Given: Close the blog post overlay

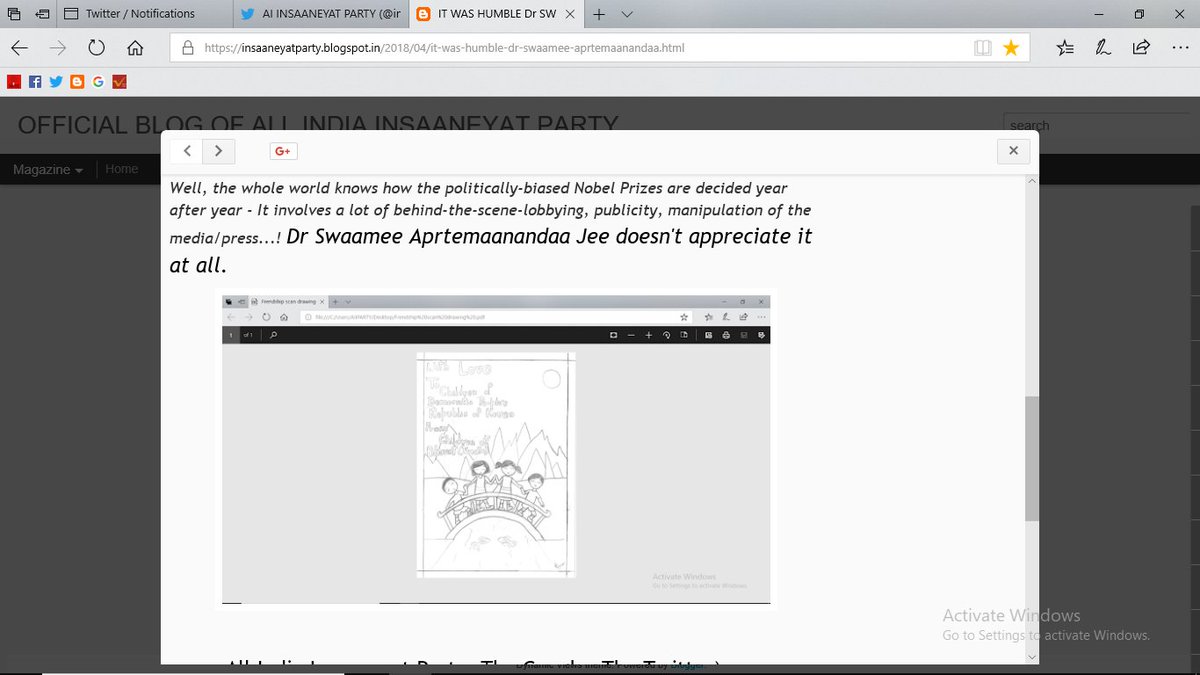Looking at the screenshot, I should coord(1013,151).
